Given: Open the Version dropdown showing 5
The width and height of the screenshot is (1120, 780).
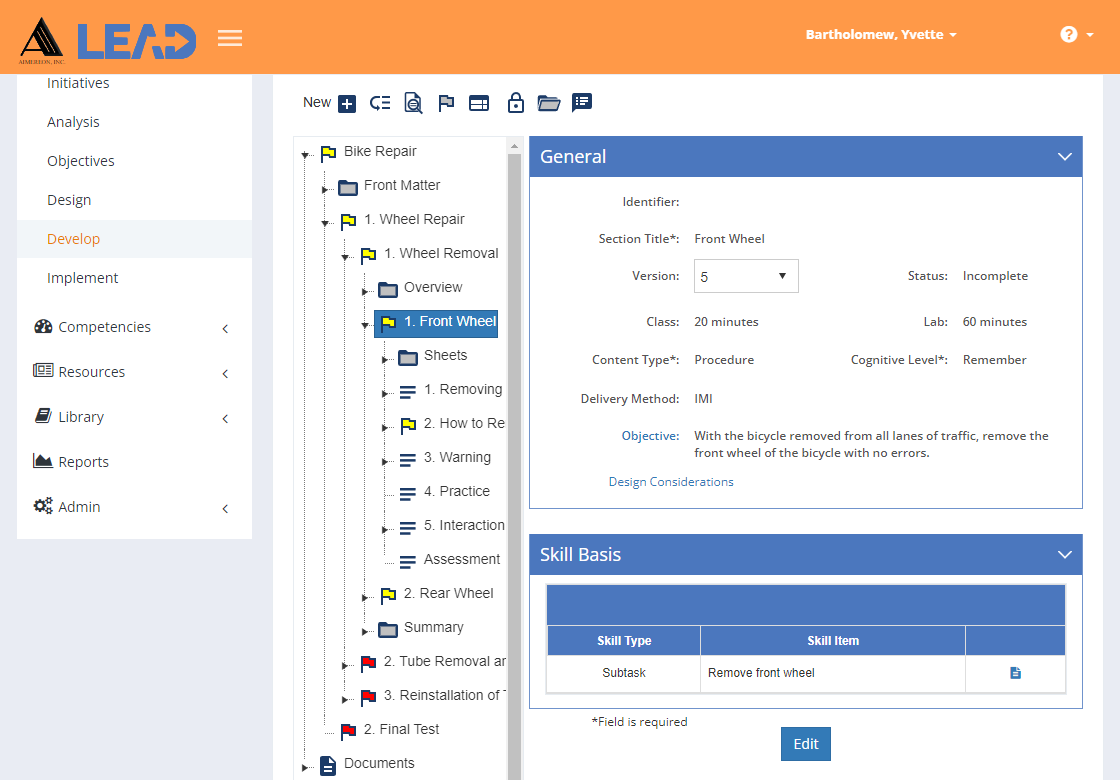Looking at the screenshot, I should pos(746,276).
